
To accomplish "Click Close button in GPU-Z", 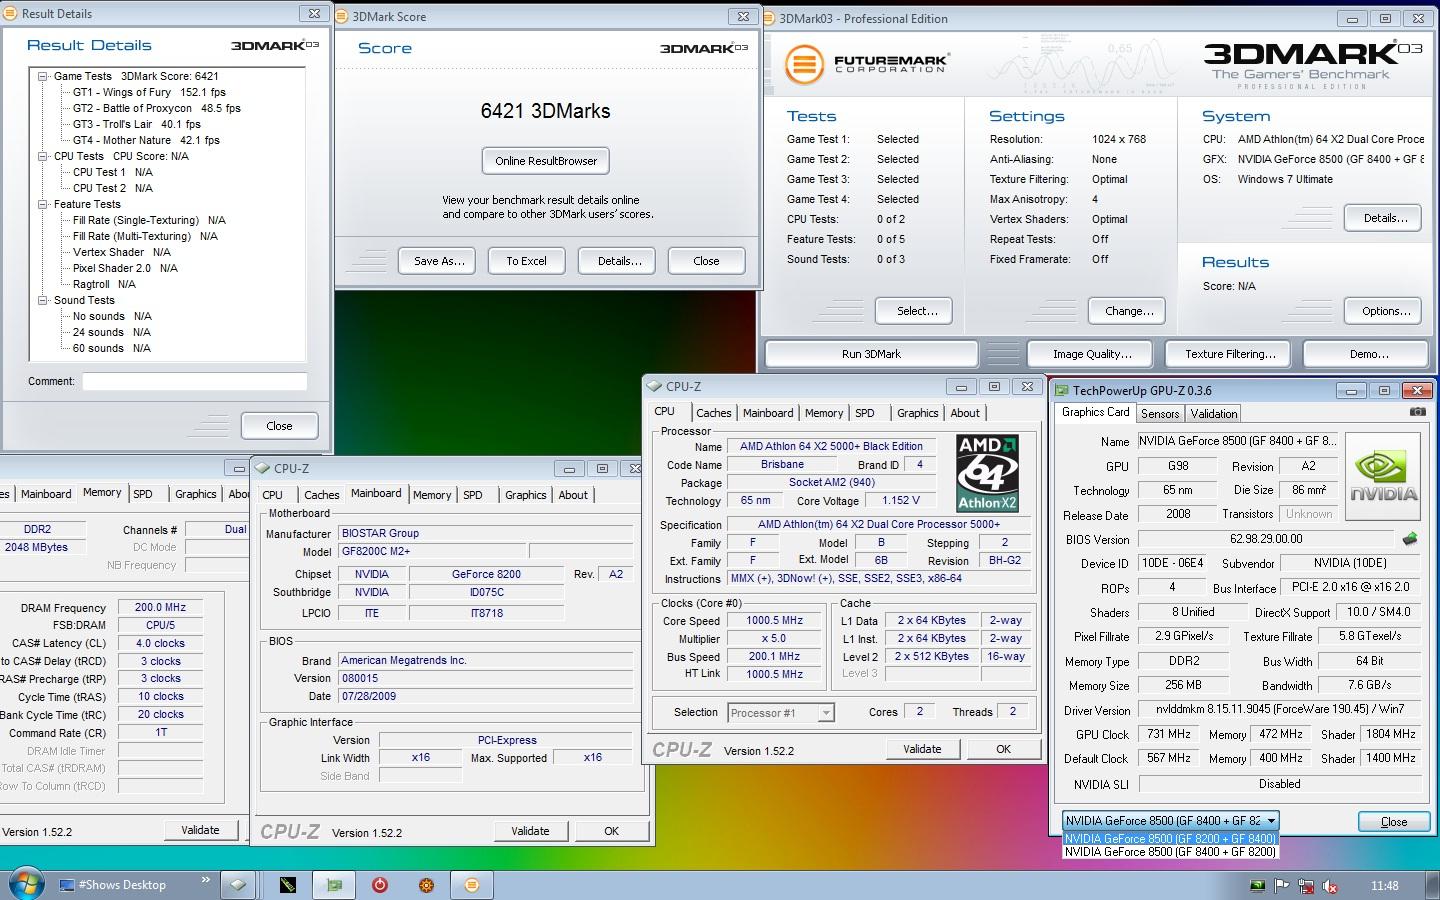I will (x=1394, y=821).
